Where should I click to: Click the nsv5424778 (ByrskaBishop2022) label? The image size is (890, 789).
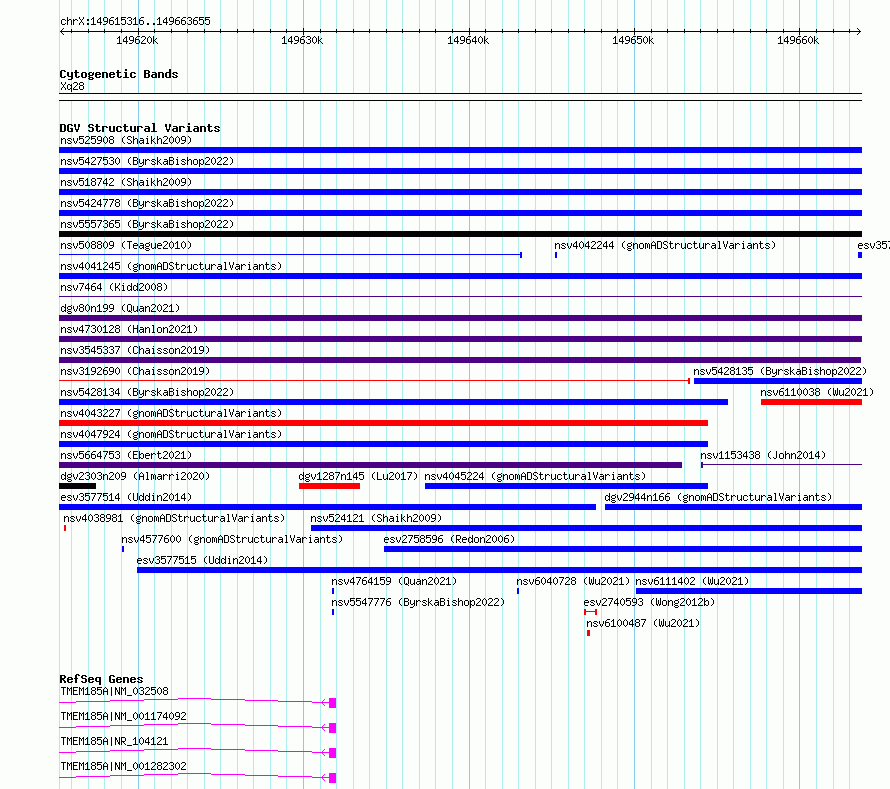click(x=147, y=203)
